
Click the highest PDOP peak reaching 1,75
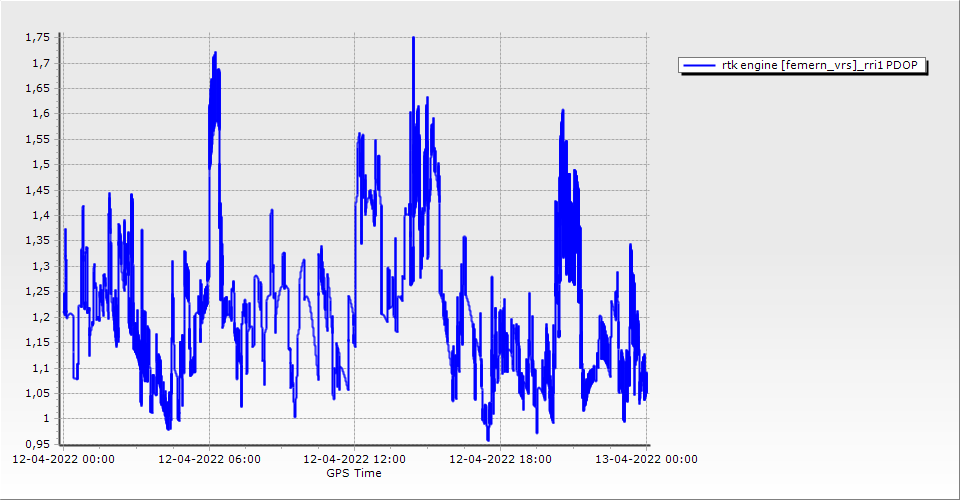413,39
